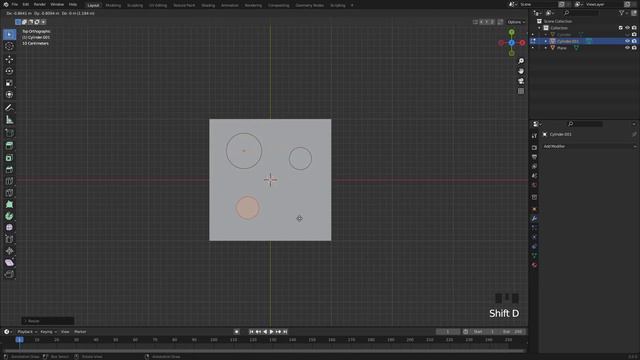Click the timeline current frame marker

19,340
